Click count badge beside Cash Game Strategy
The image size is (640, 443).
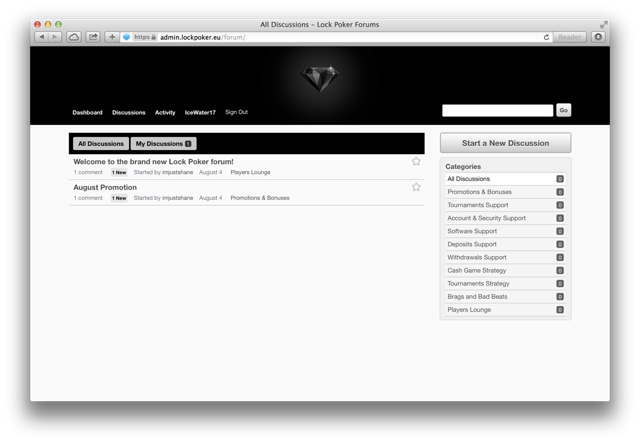[560, 270]
